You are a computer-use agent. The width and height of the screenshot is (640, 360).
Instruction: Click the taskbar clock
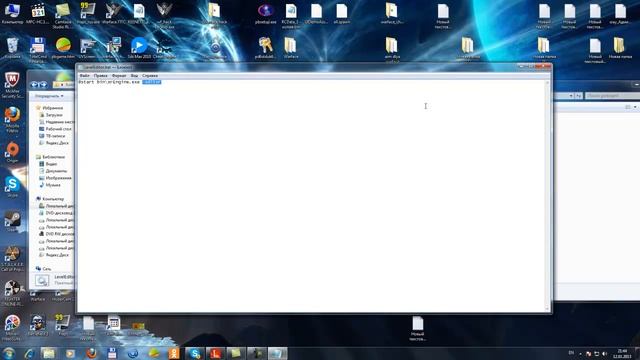622,353
